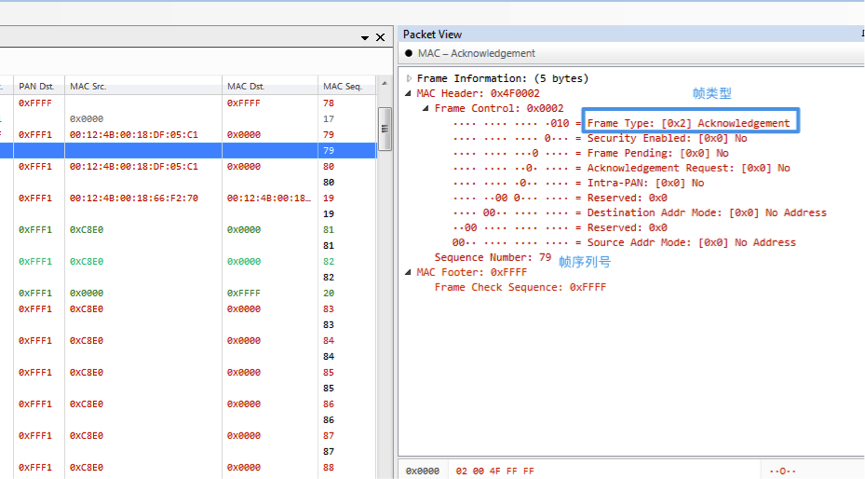
Task: Open the left panel's dropdown arrow menu
Action: pos(365,38)
